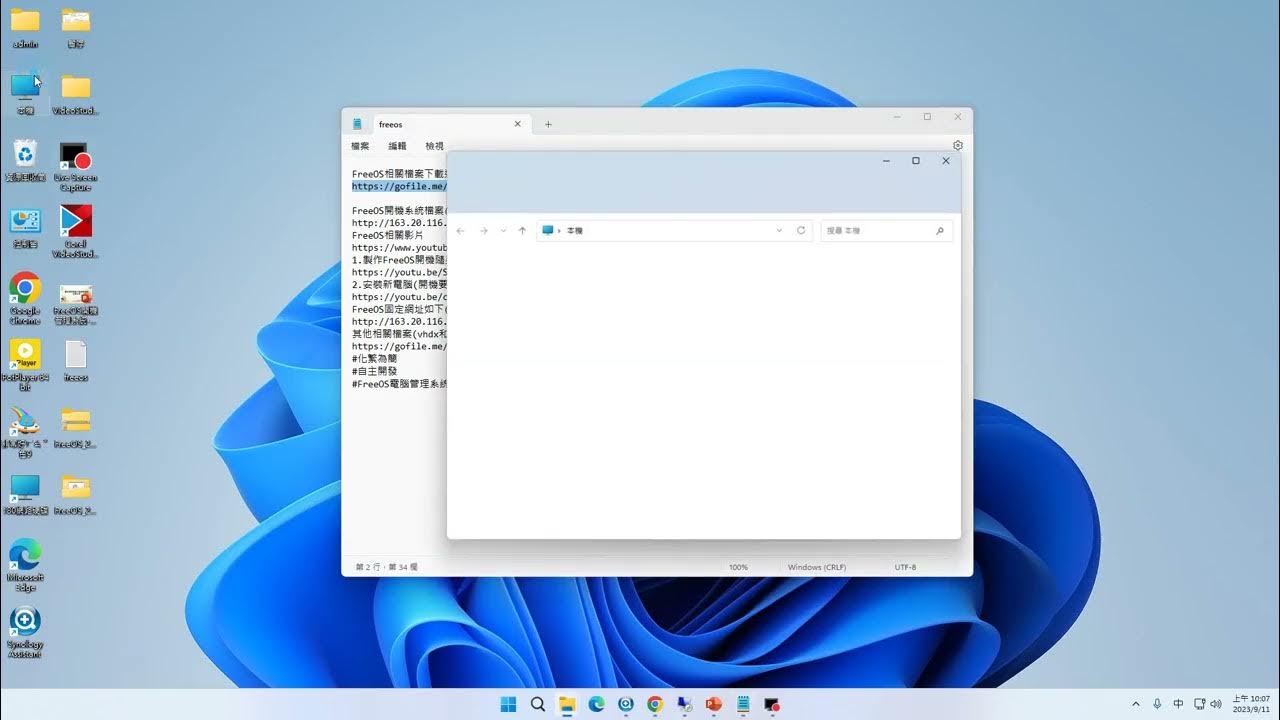Open the freeos text file on desktop
Screen dimensions: 1280x720
click(76, 360)
